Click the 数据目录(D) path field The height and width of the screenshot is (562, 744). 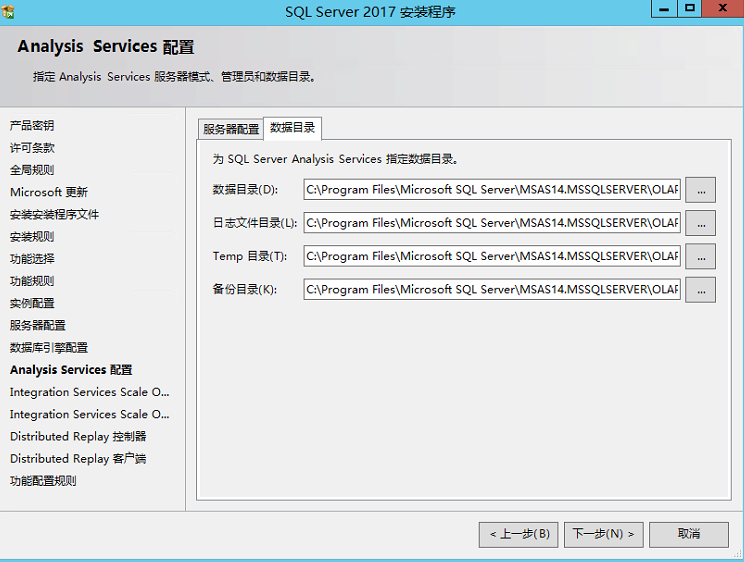coord(492,189)
